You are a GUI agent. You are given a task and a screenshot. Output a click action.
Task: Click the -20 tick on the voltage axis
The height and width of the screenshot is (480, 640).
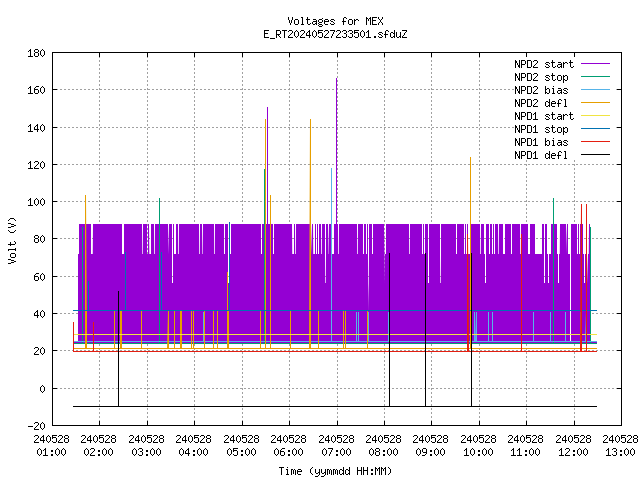coord(36,426)
